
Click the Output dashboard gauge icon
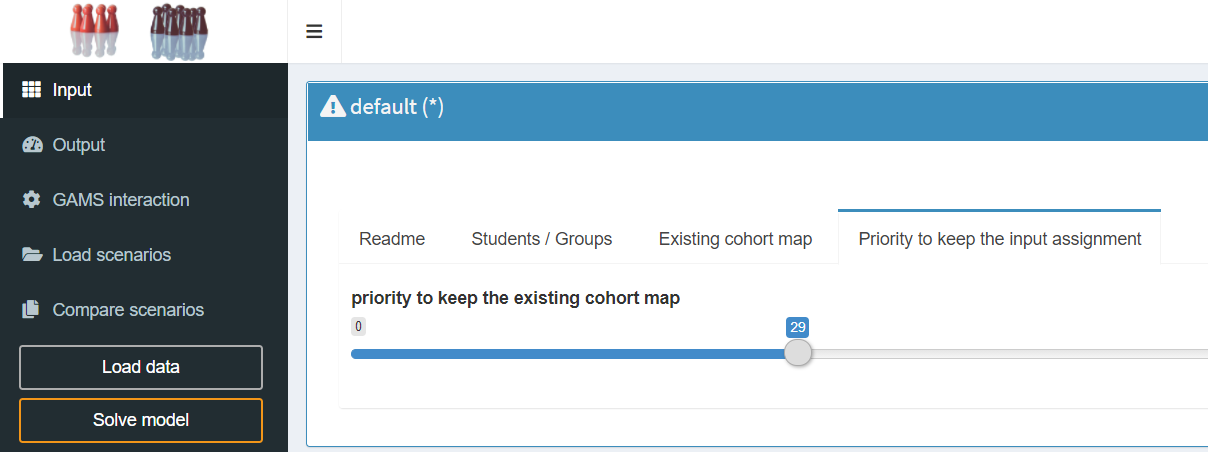pos(31,145)
